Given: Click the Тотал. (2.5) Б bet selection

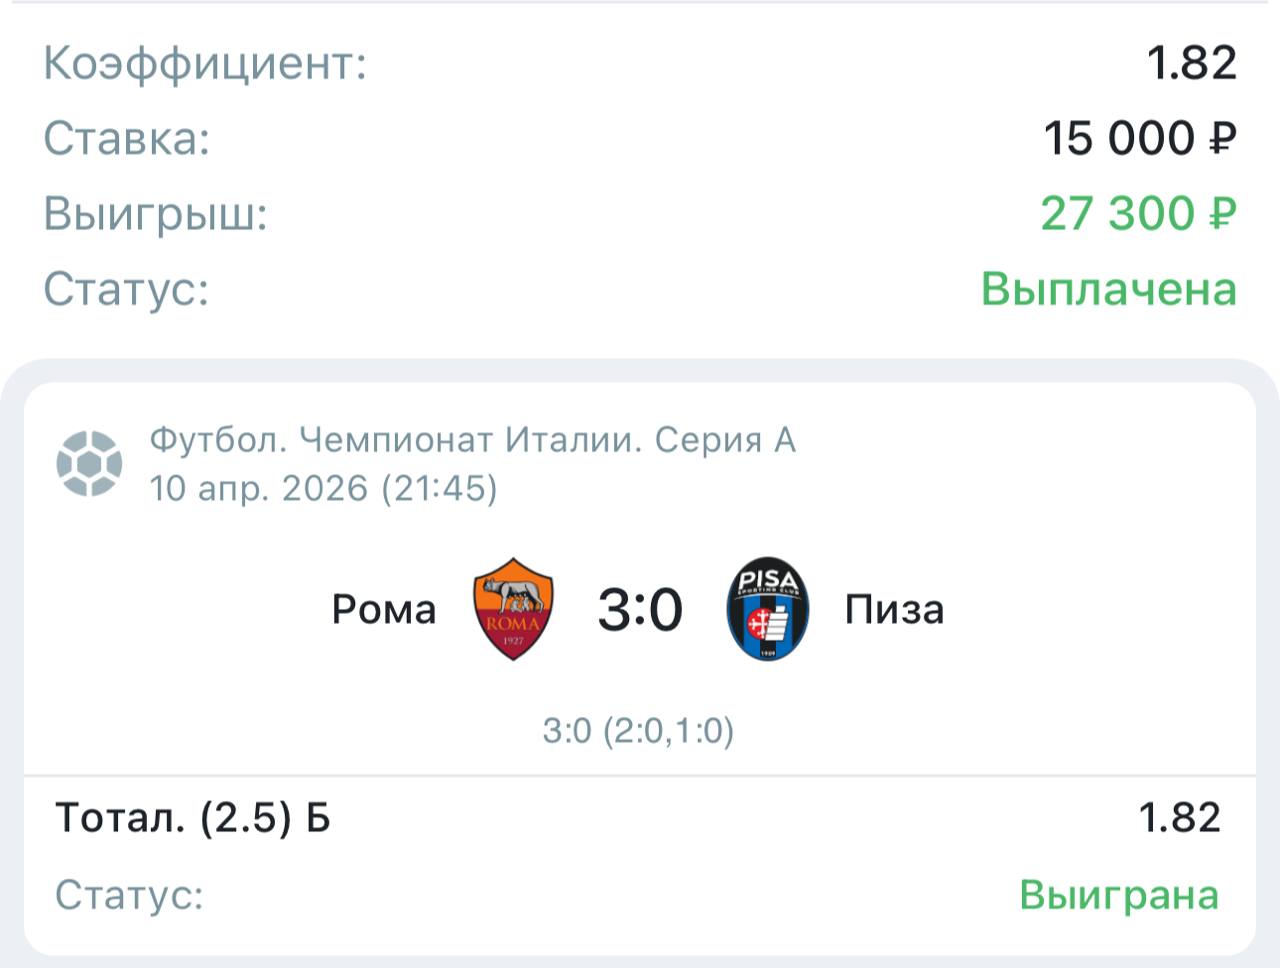Looking at the screenshot, I should coord(193,818).
